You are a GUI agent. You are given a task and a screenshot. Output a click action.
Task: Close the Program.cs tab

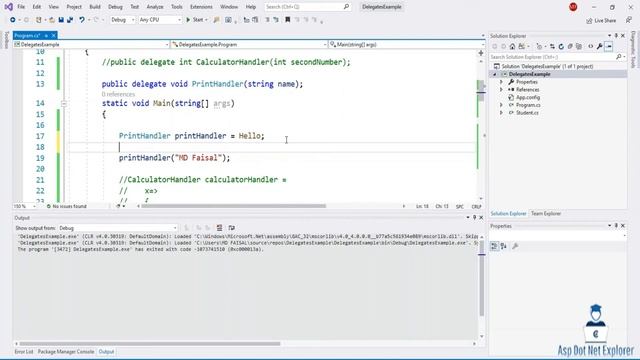53,36
